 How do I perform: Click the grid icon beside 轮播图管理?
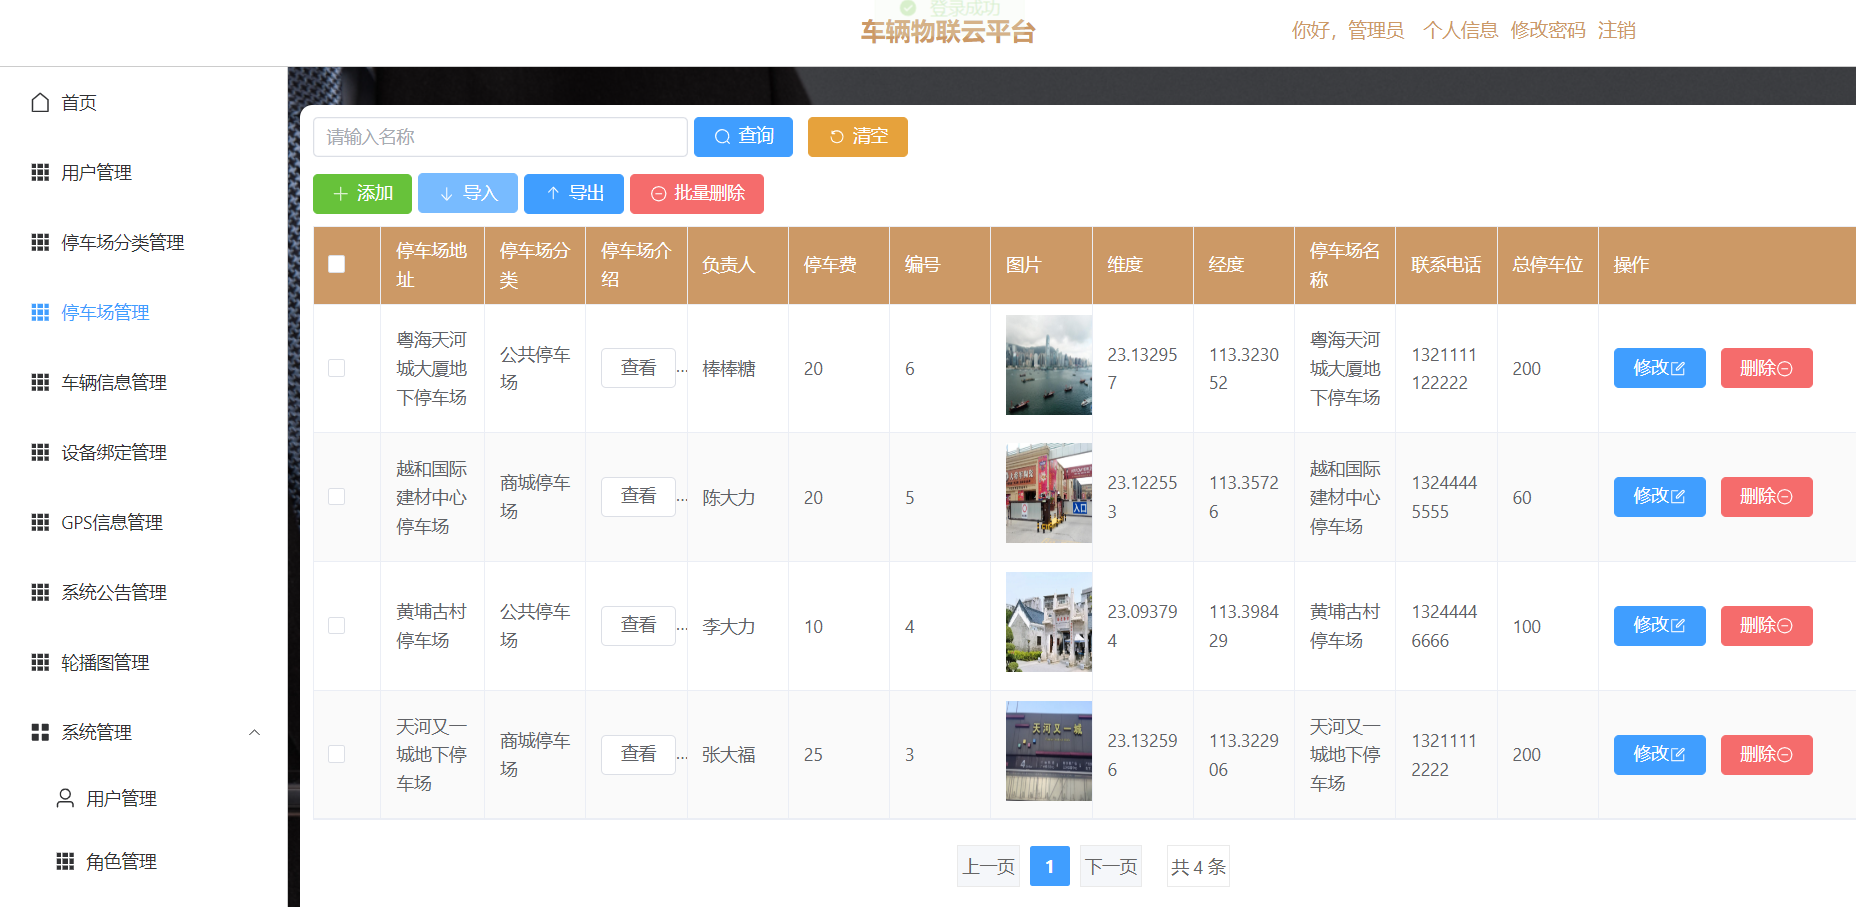(40, 662)
